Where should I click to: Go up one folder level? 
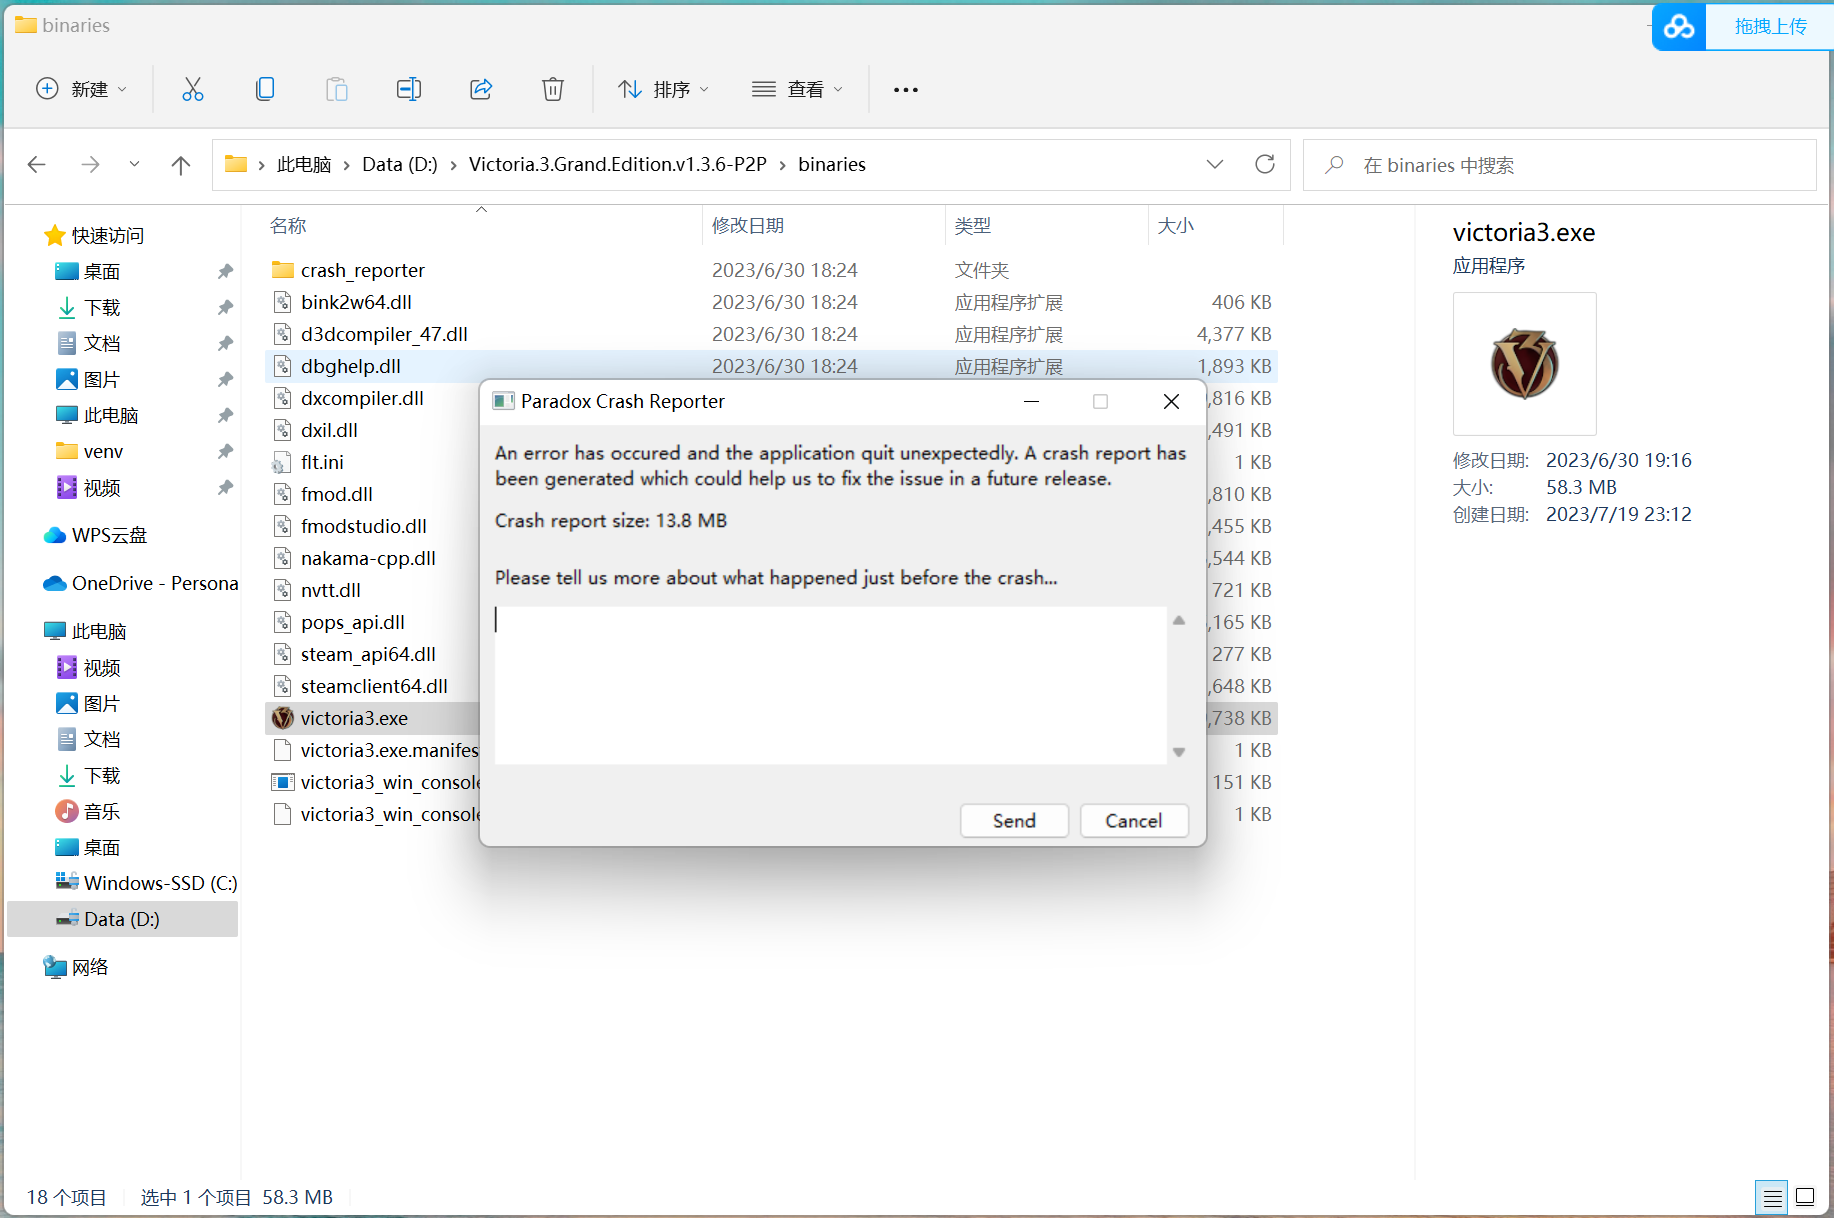tap(181, 165)
